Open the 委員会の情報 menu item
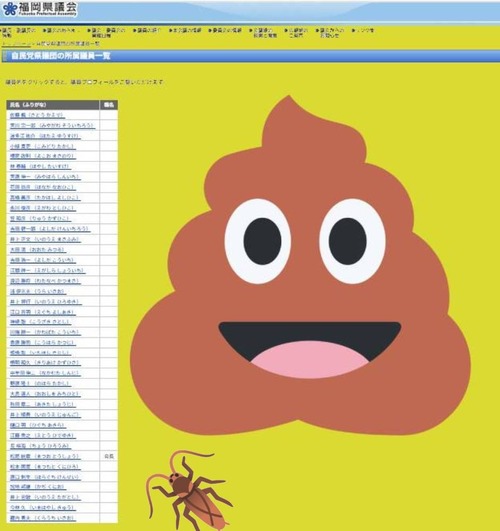The image size is (500, 531). (225, 30)
